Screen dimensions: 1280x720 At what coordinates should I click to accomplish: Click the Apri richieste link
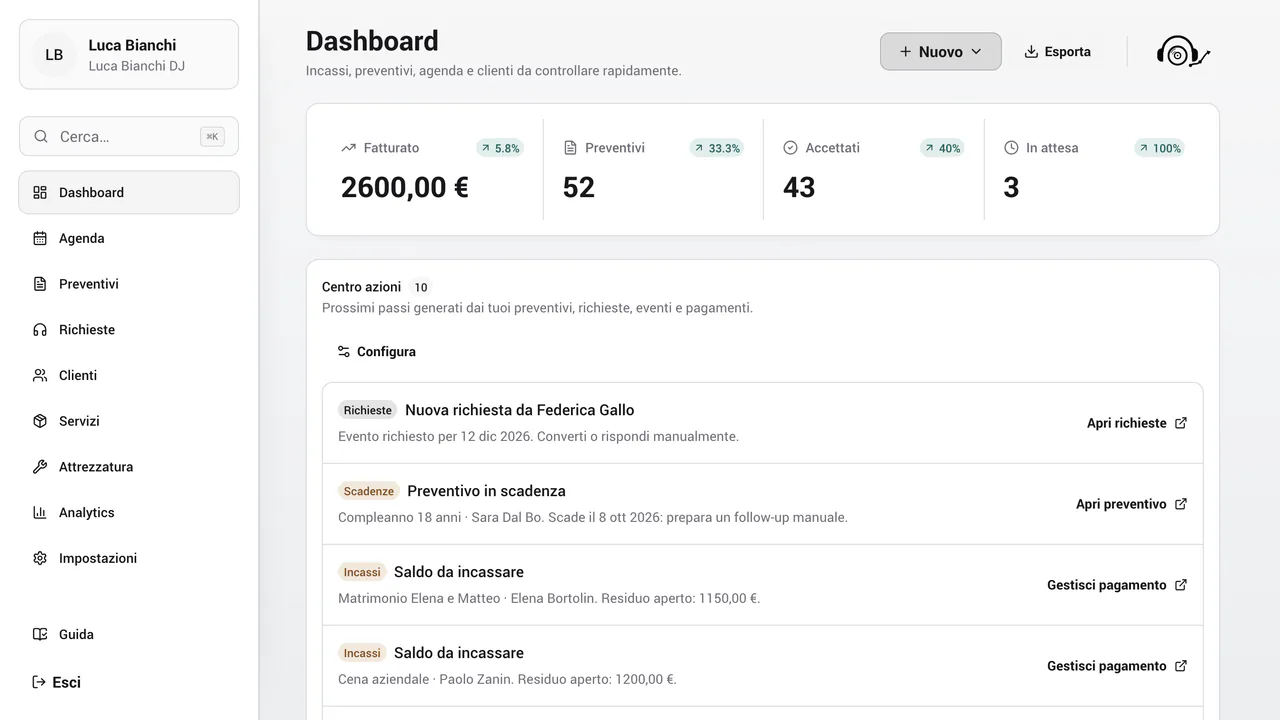click(x=1137, y=423)
